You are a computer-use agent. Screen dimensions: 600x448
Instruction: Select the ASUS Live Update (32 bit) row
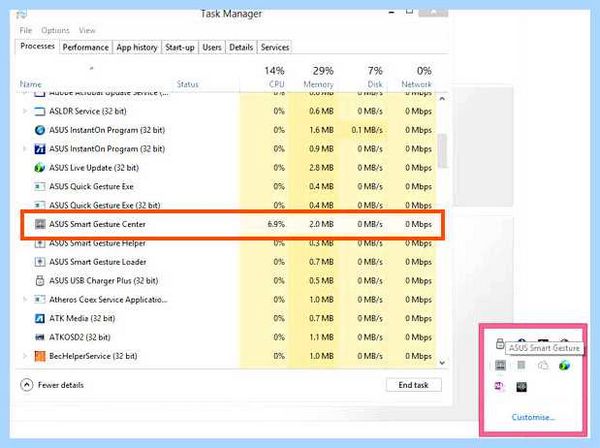pos(228,168)
